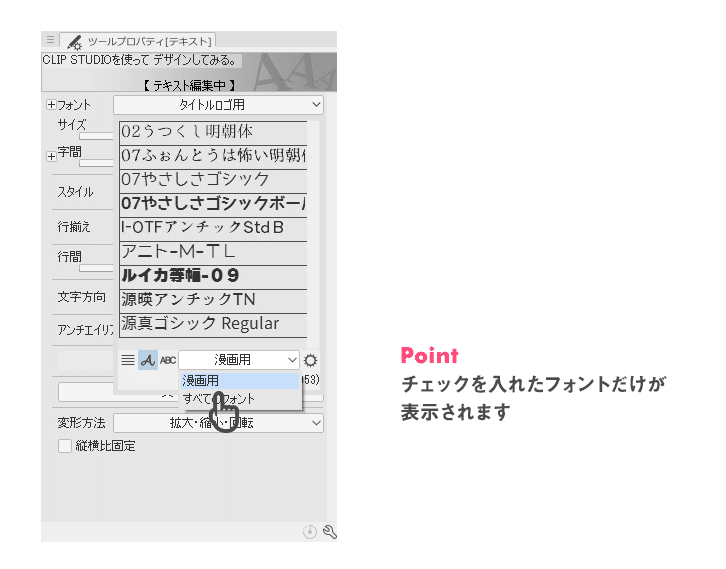Toggle font preview display icon
The height and width of the screenshot is (569, 726).
pyautogui.click(x=148, y=360)
